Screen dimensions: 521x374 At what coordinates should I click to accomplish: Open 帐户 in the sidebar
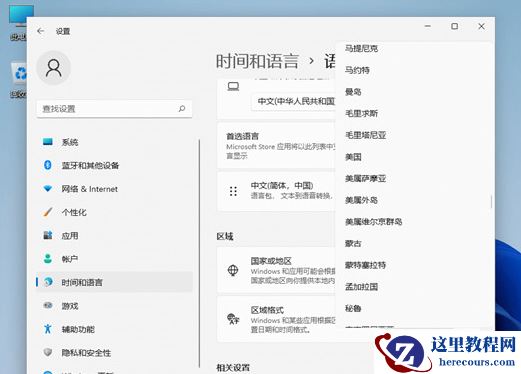(x=114, y=259)
